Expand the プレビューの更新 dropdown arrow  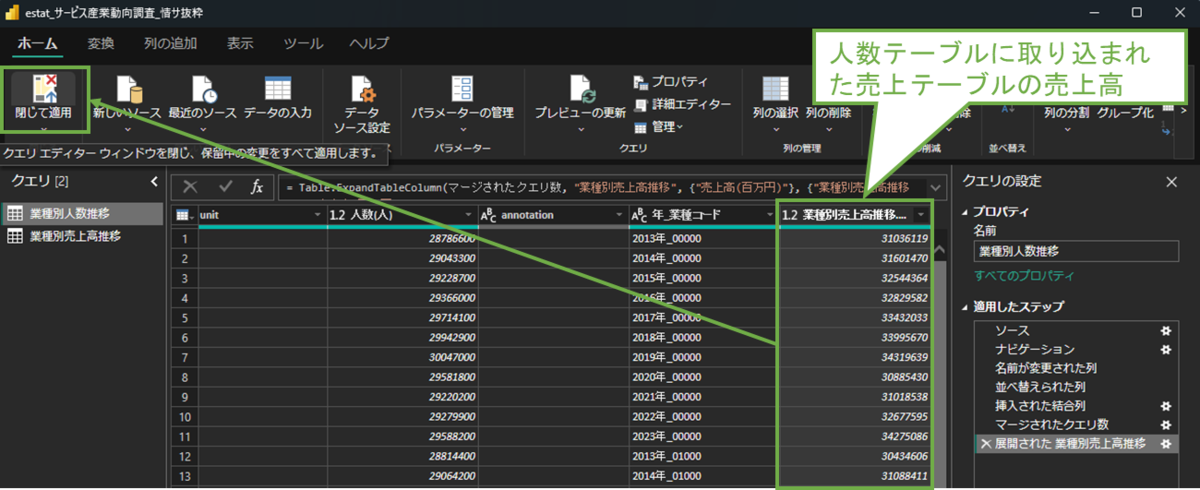[x=581, y=129]
